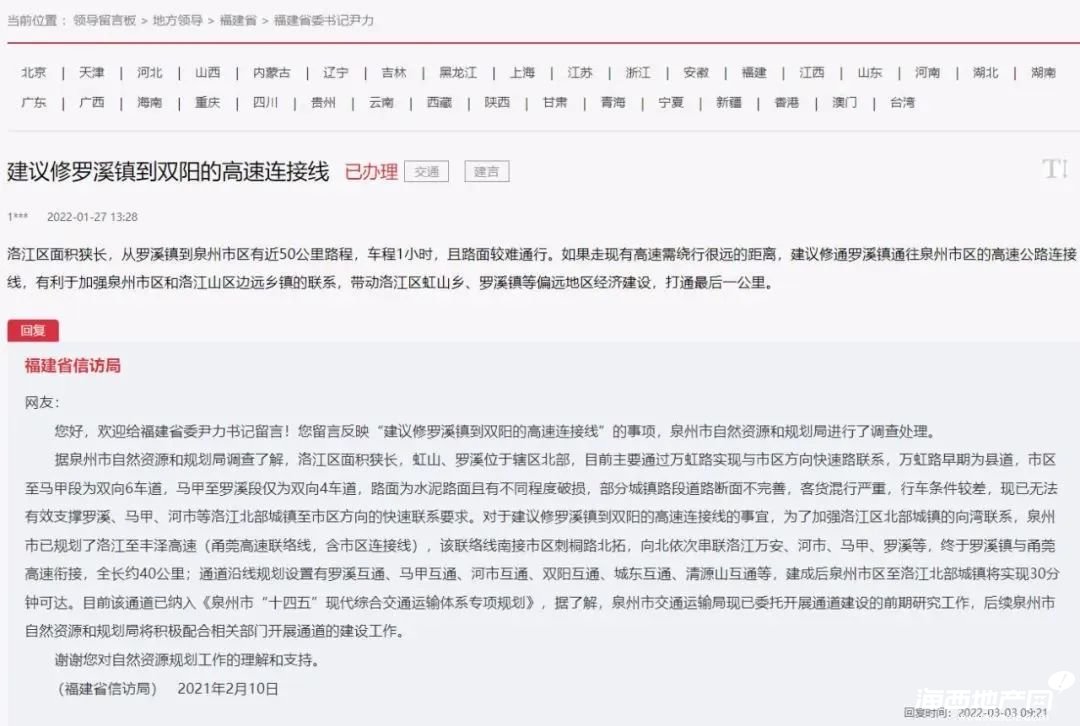This screenshot has width=1080, height=726.
Task: Click the line 谢谢您对自然资源规划工作的理解和支持
Action: coord(187,660)
